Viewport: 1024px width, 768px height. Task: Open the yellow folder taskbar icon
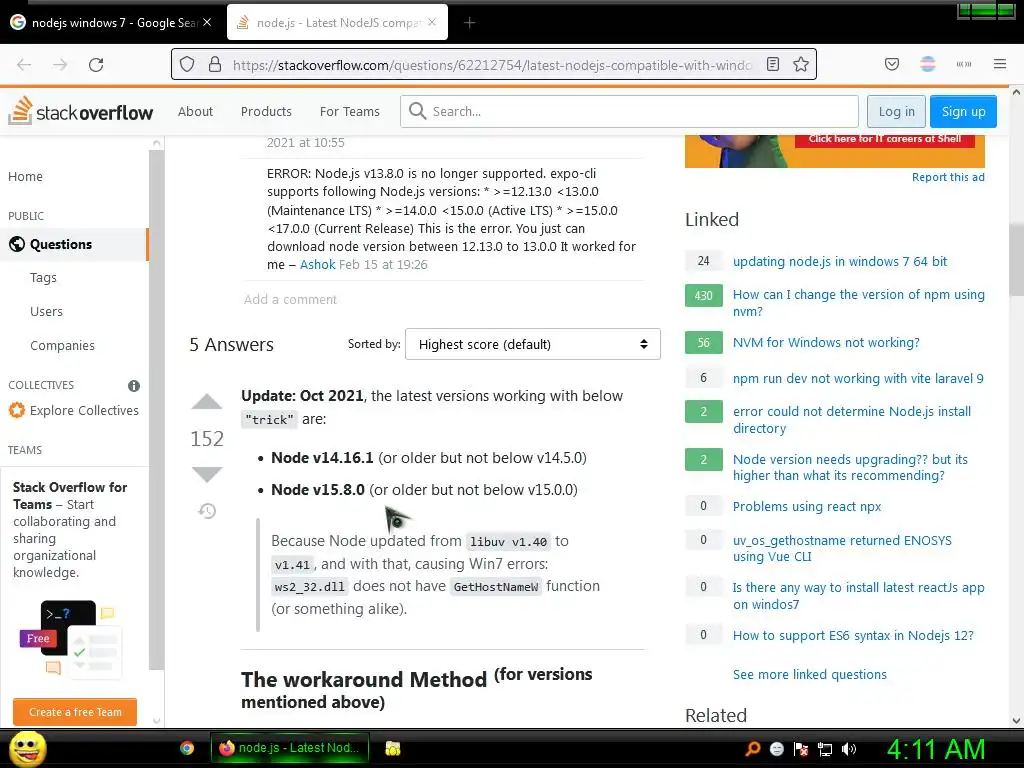(x=392, y=748)
